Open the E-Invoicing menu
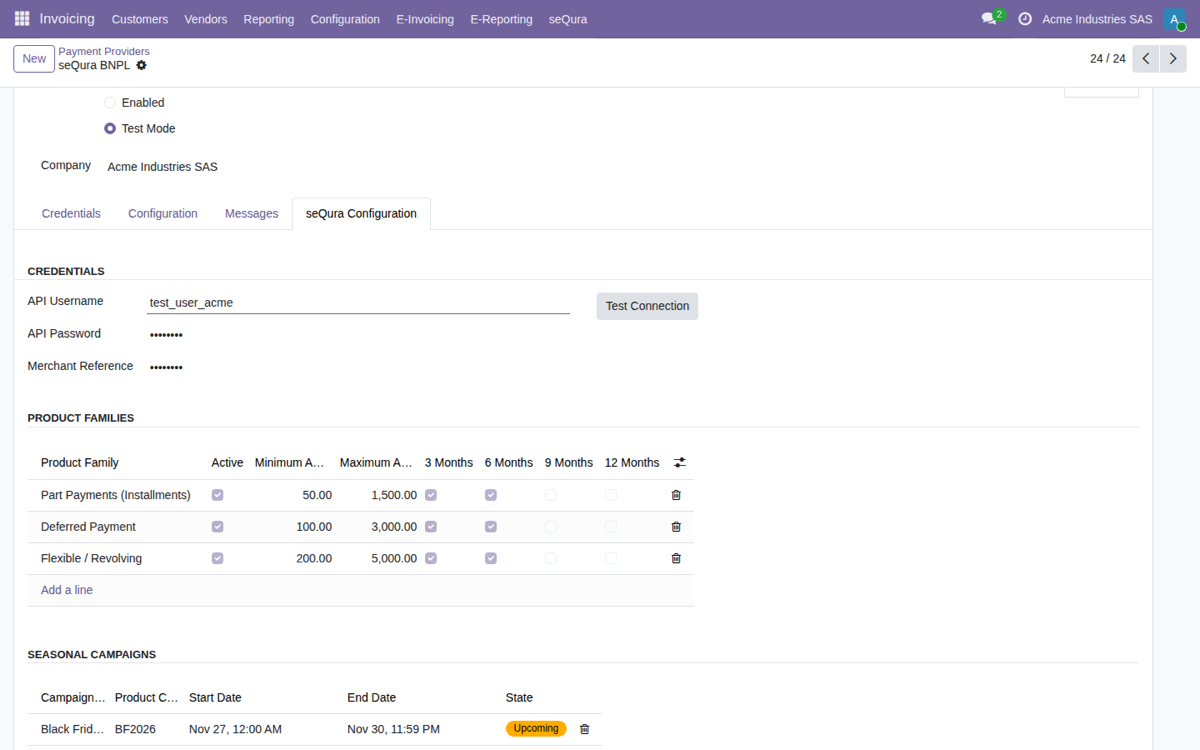 [x=425, y=19]
